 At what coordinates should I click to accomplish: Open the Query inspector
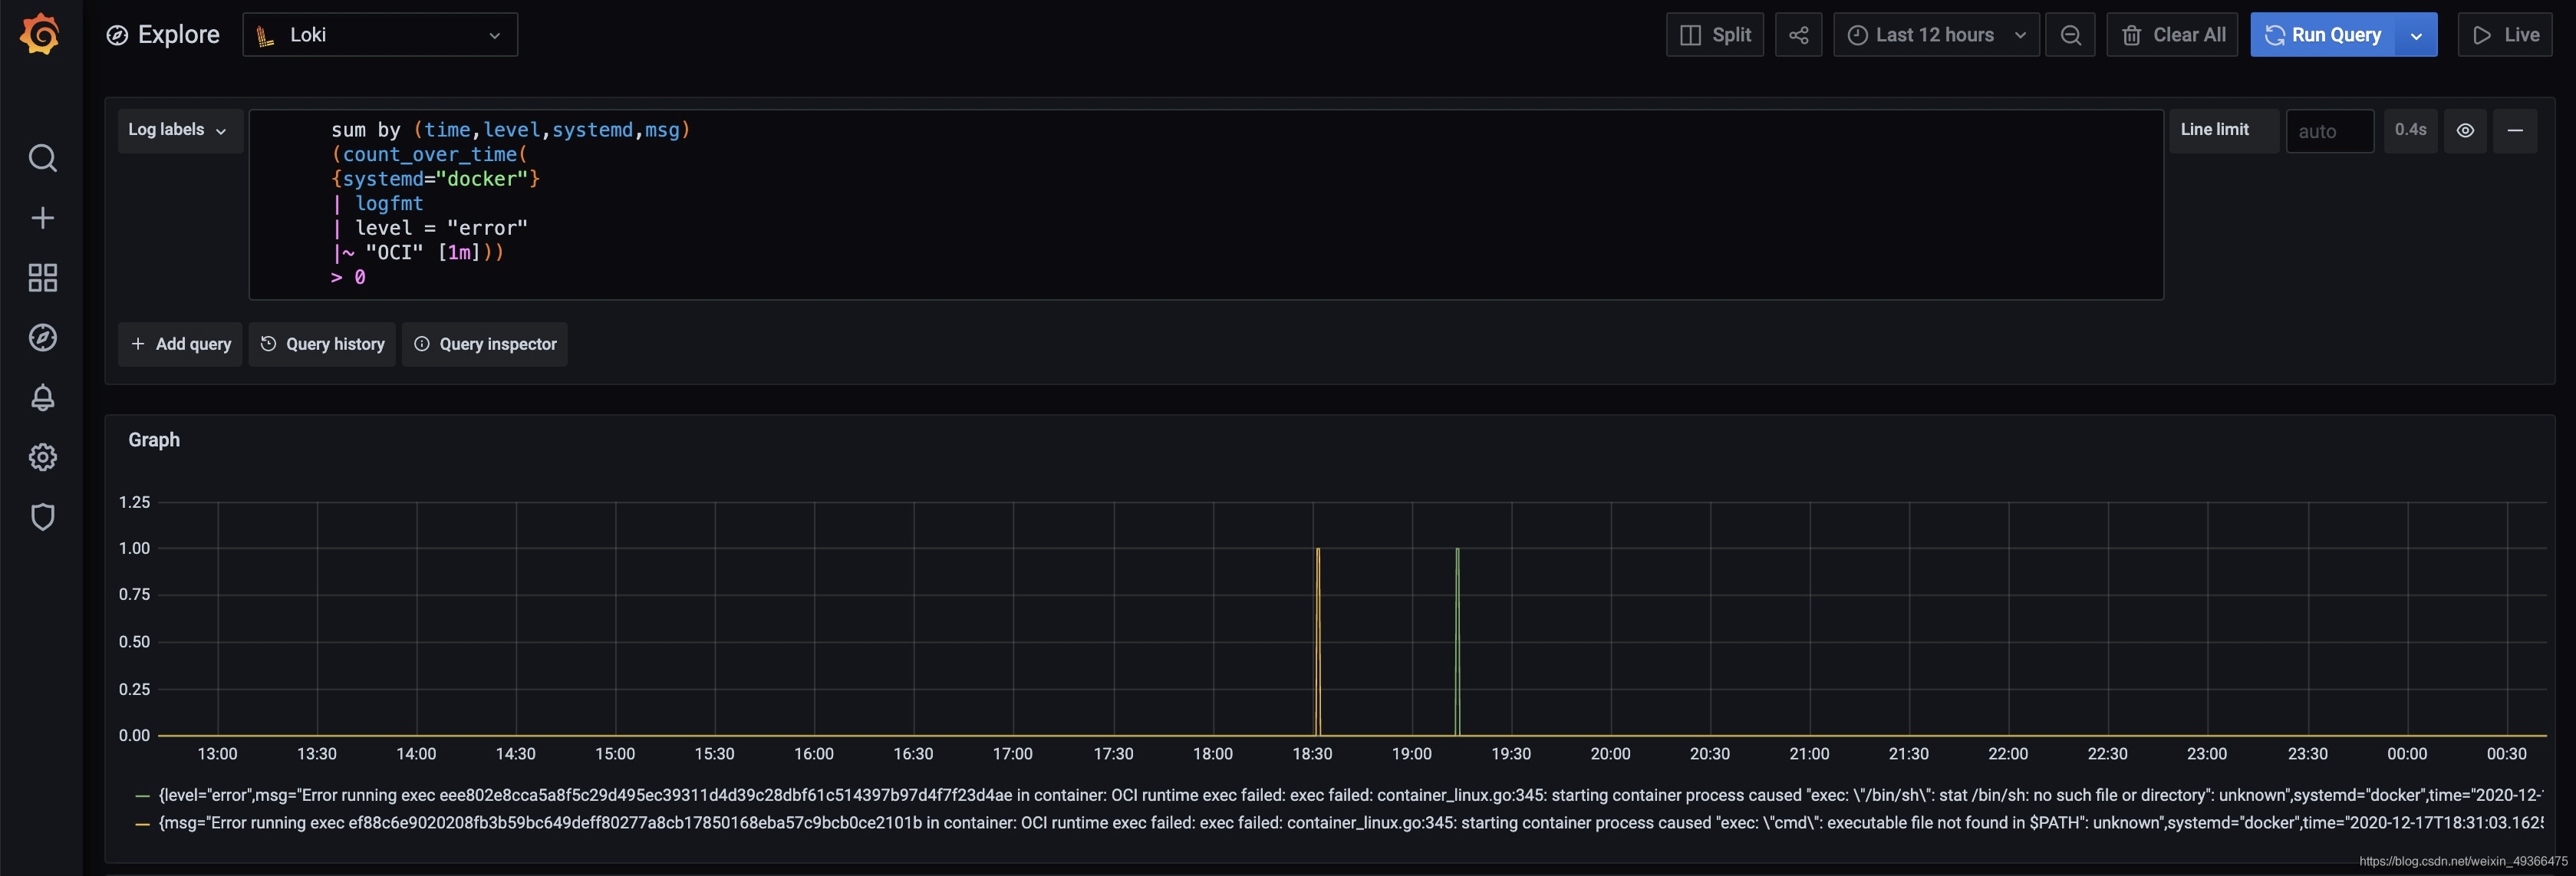pos(485,344)
